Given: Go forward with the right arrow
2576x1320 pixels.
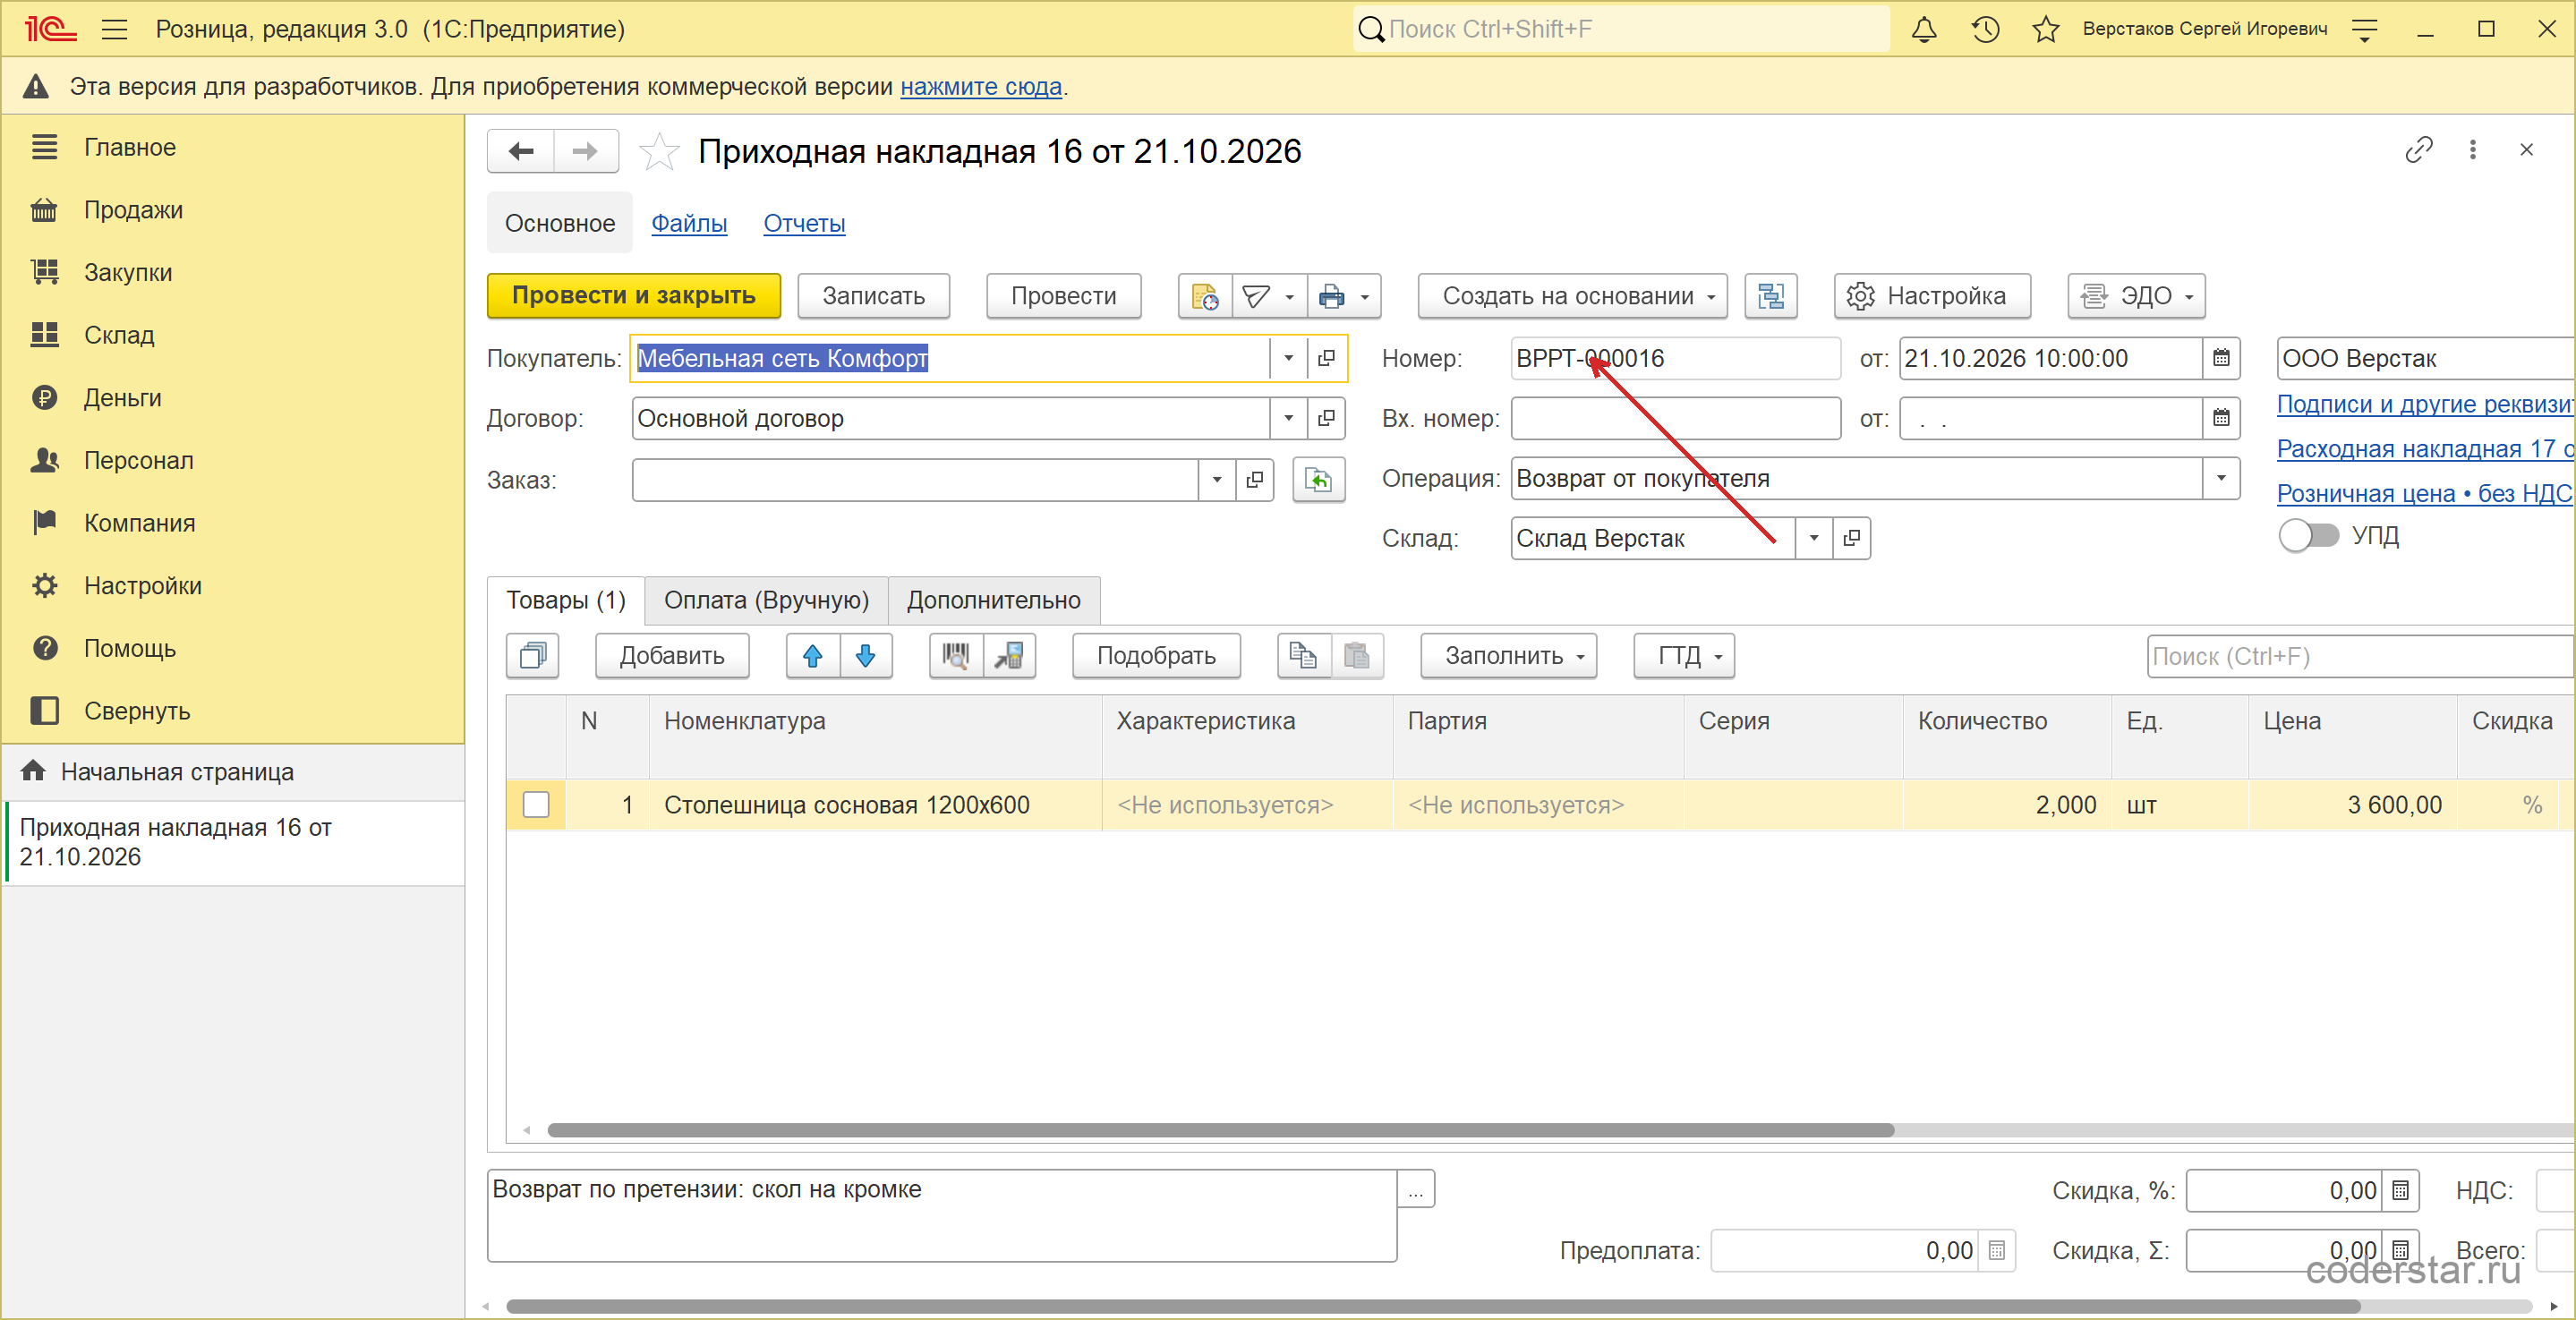Looking at the screenshot, I should click(x=585, y=151).
